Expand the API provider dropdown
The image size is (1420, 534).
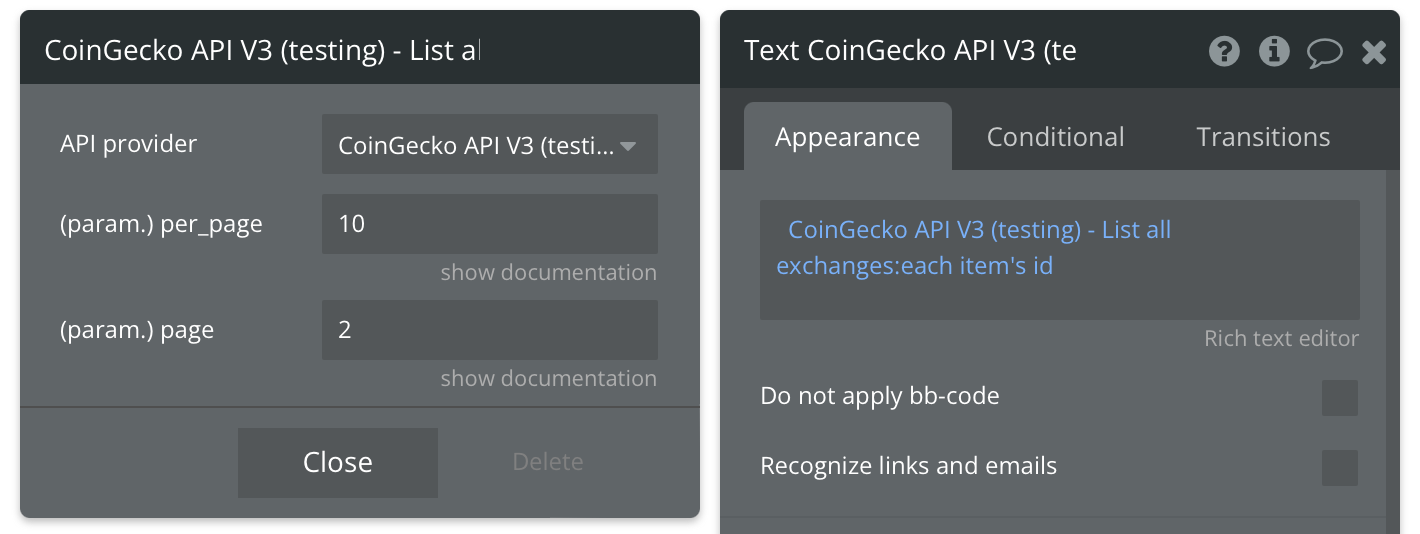pyautogui.click(x=490, y=145)
